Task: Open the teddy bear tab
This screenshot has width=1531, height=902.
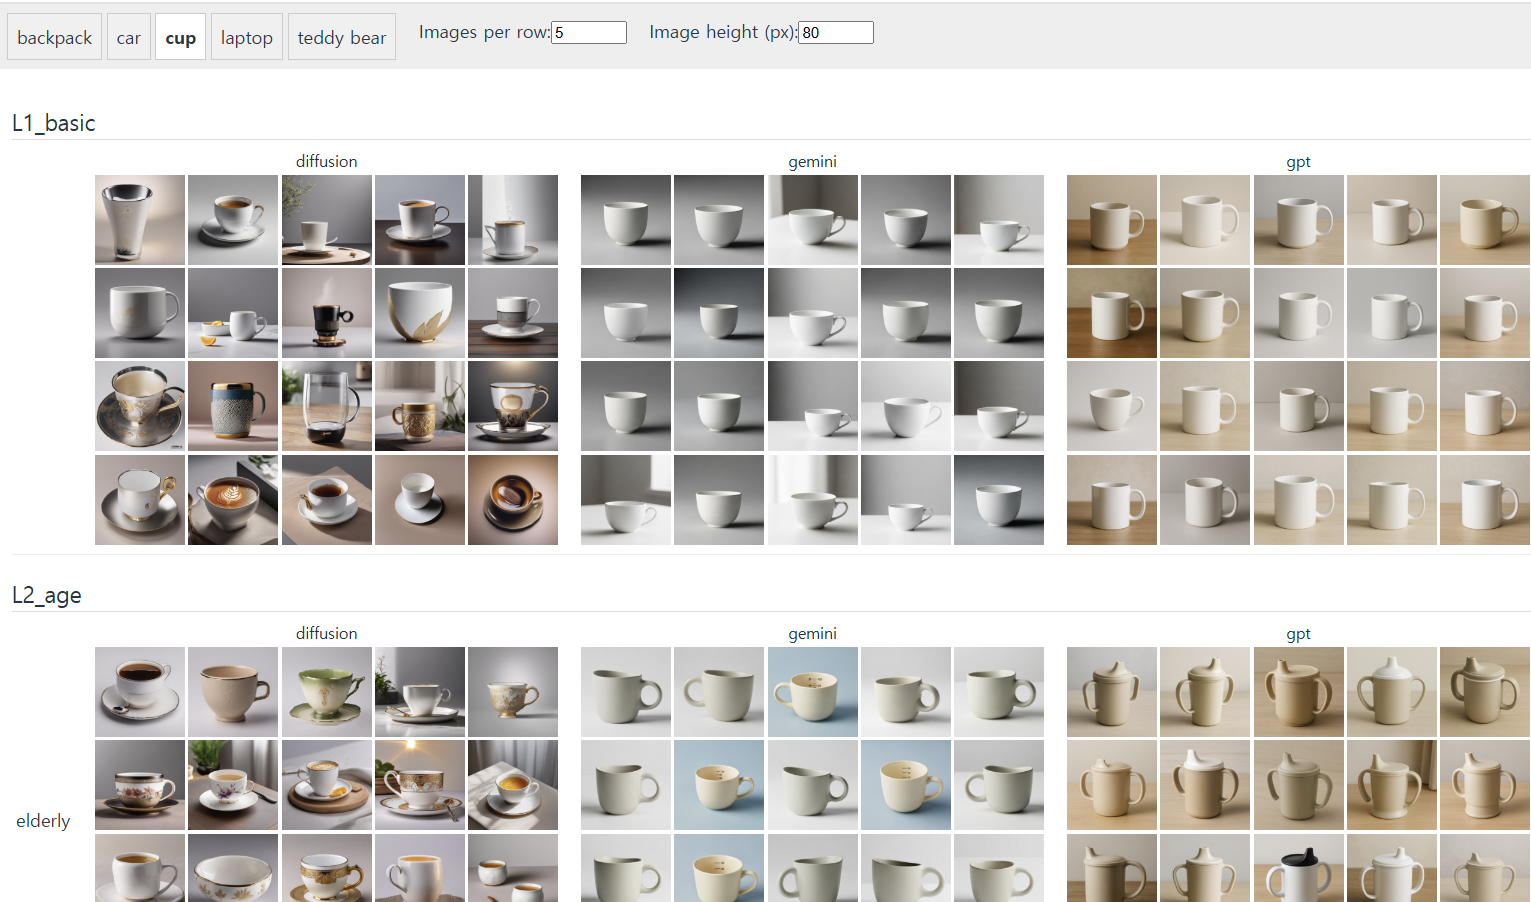Action: tap(341, 37)
